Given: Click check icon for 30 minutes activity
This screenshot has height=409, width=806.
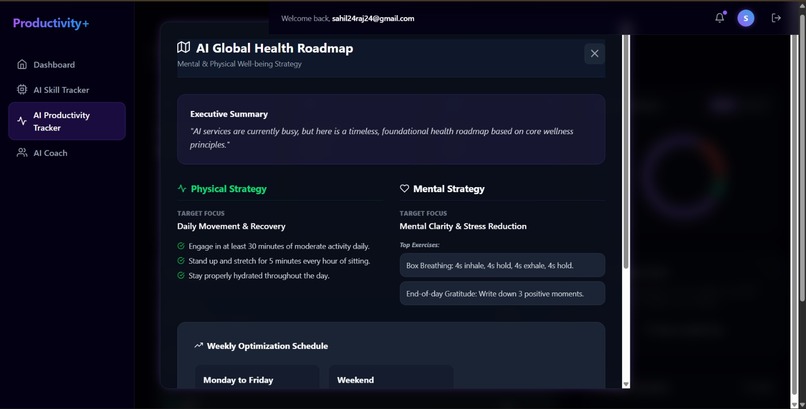Looking at the screenshot, I should 181,246.
